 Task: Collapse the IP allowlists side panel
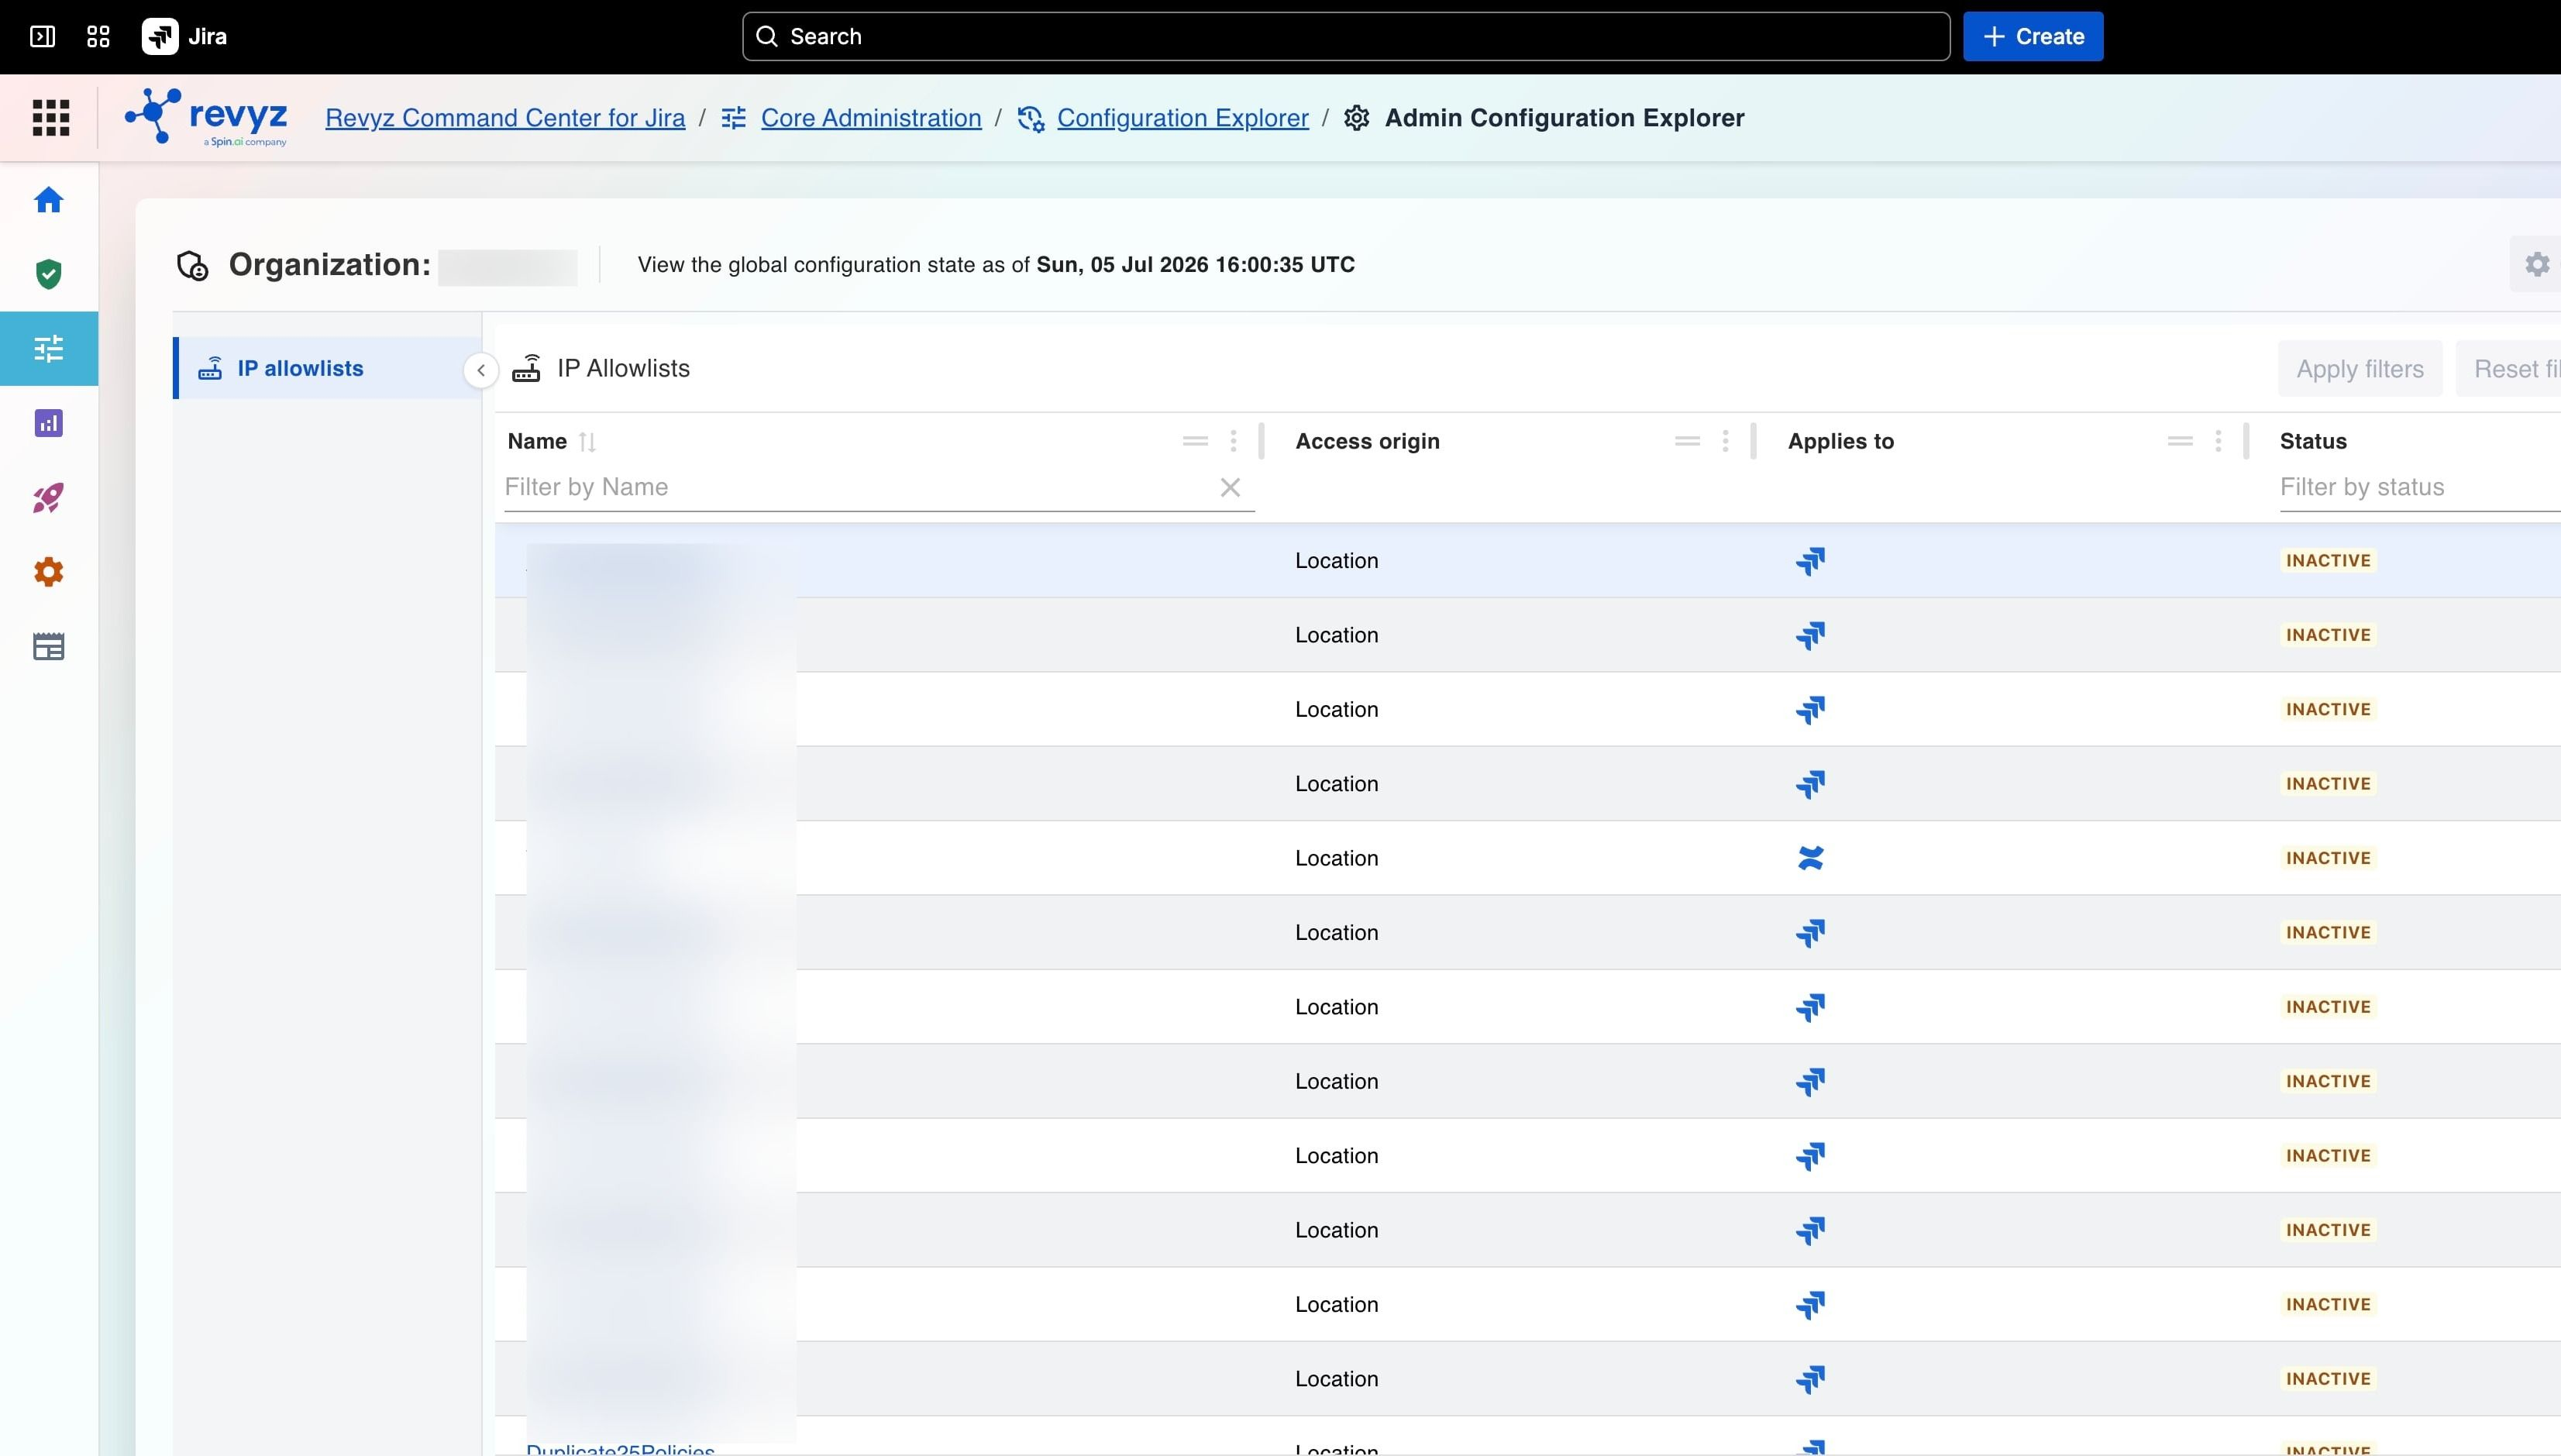click(x=481, y=370)
